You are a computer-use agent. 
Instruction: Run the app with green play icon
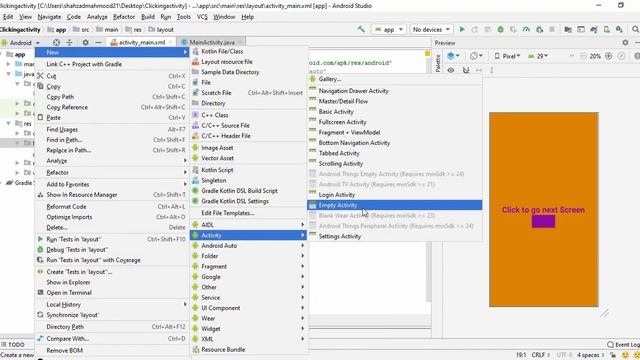coord(462,29)
